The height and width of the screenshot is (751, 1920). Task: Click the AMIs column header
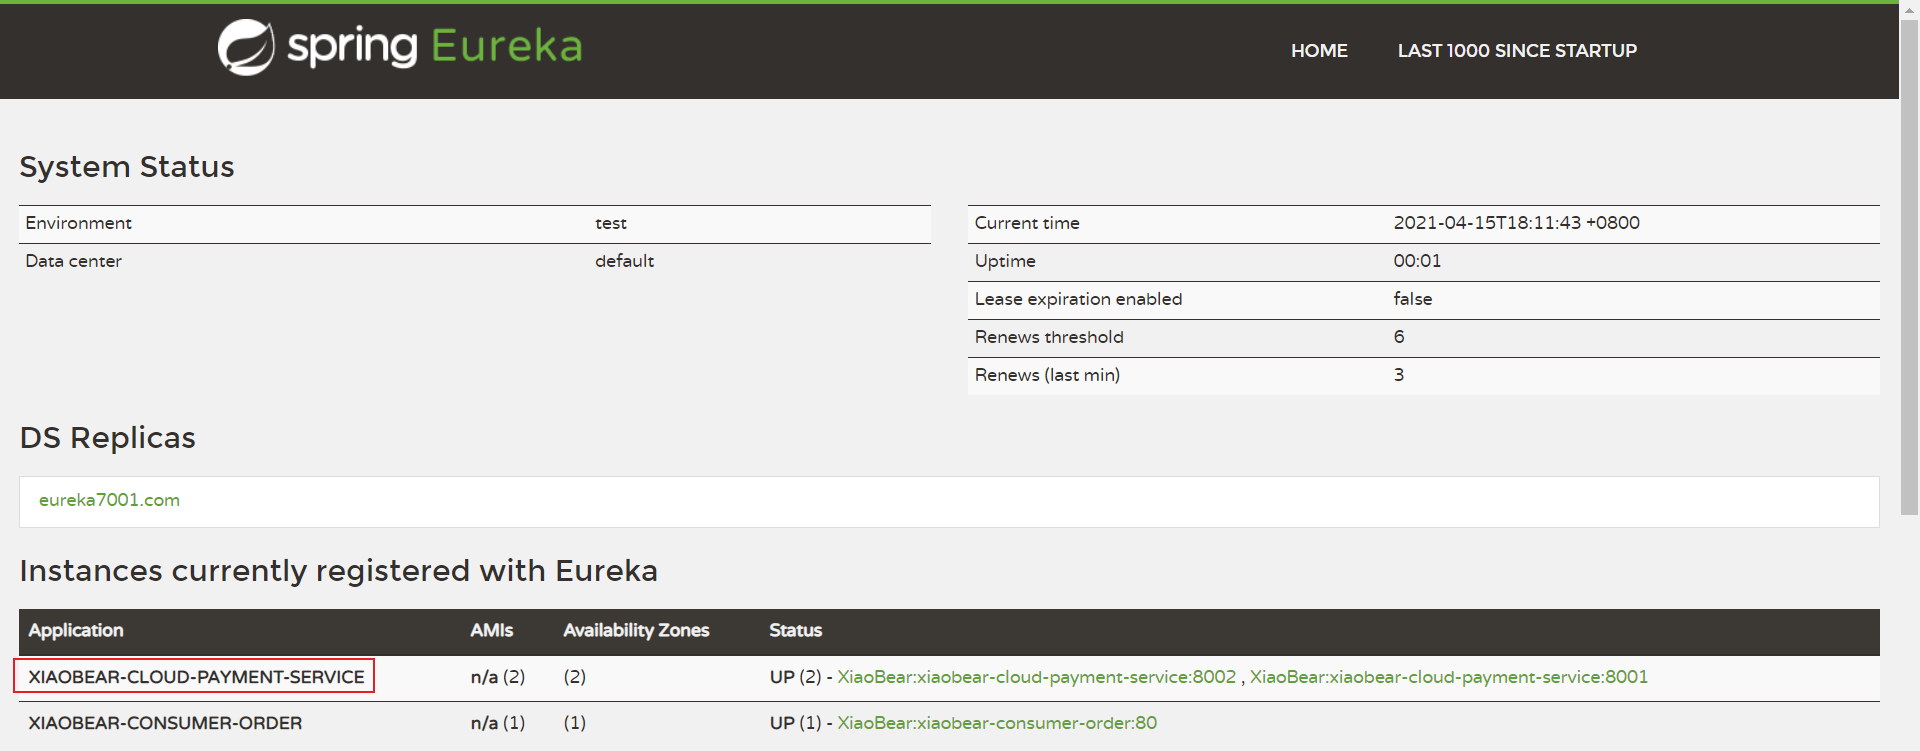pyautogui.click(x=492, y=631)
